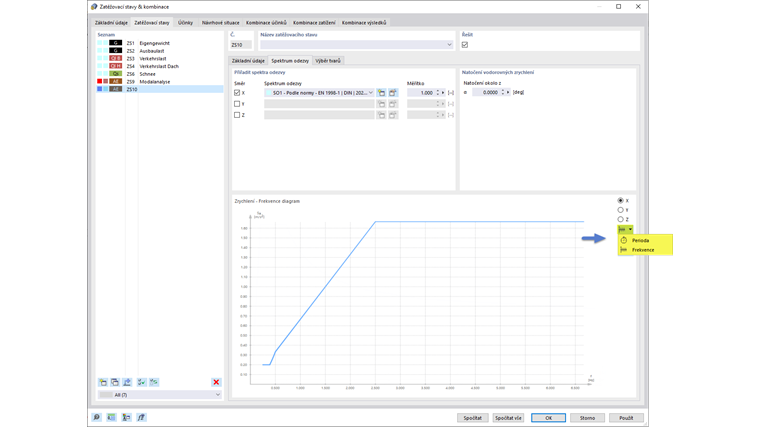Click the rotation angle field 0.0000
760x427 pixels.
486,92
